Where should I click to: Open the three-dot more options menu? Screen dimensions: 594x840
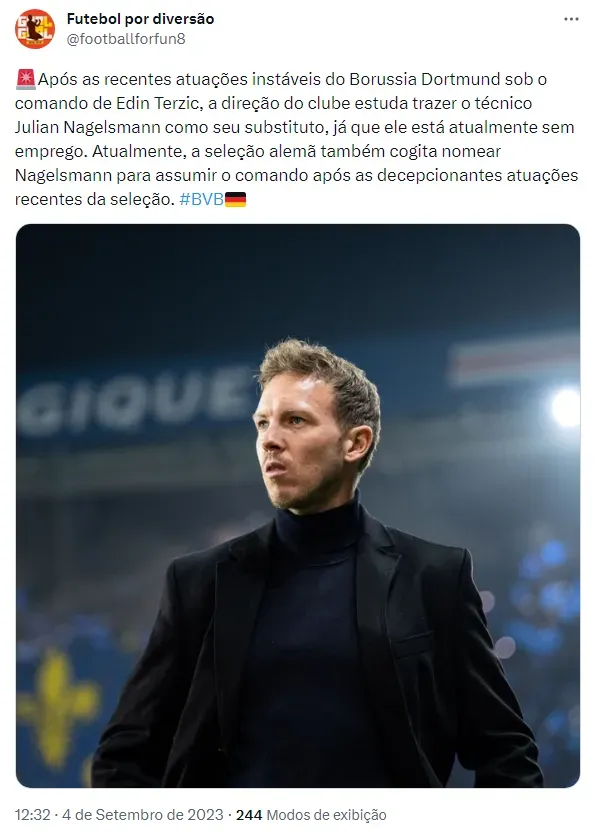571,19
